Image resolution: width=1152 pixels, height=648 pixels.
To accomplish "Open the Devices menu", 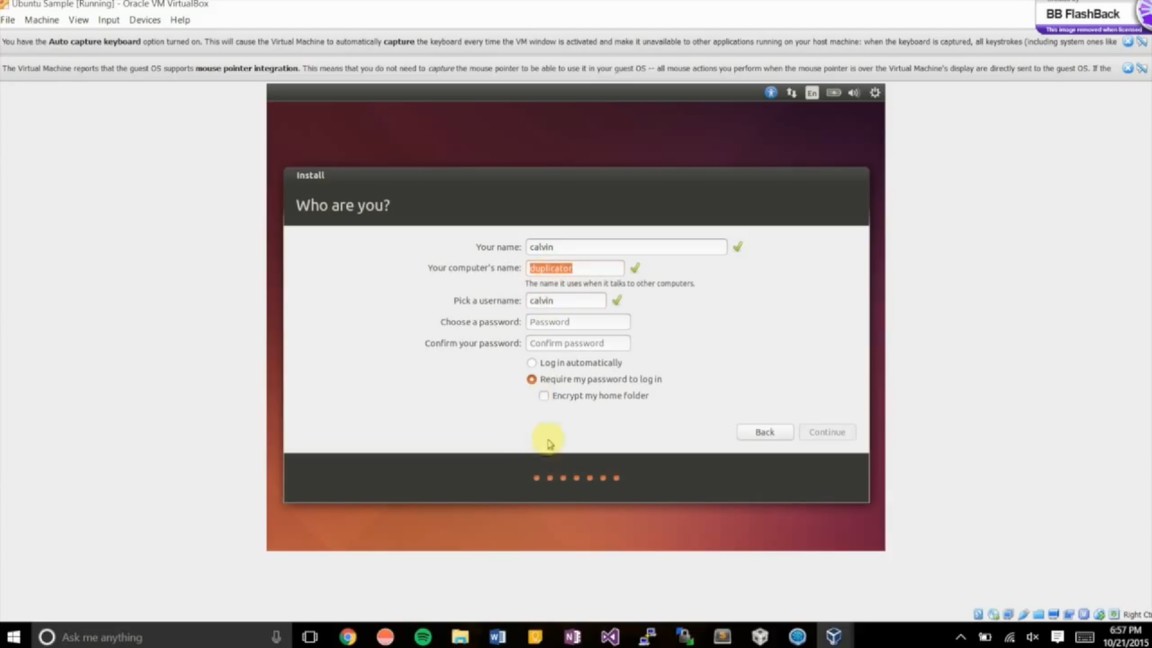I will tap(144, 20).
